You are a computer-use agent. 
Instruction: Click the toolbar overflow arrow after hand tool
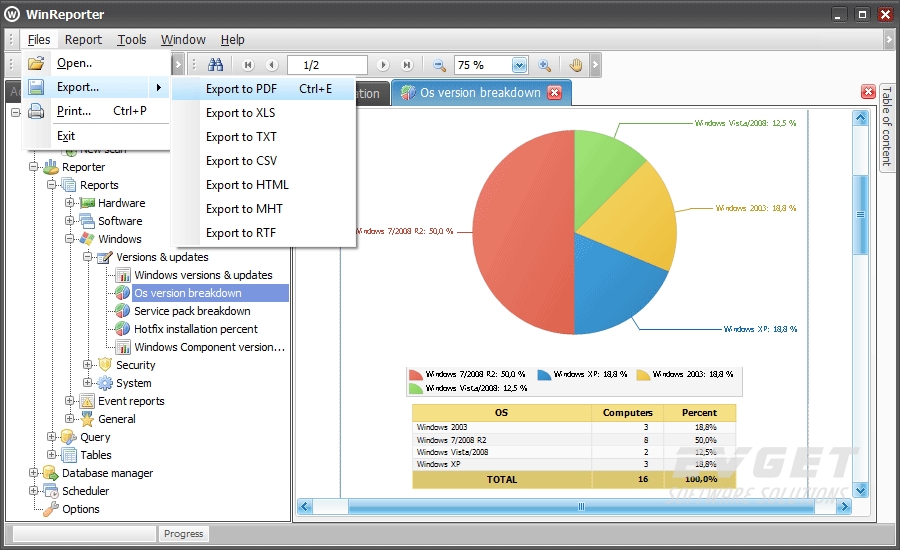[595, 65]
